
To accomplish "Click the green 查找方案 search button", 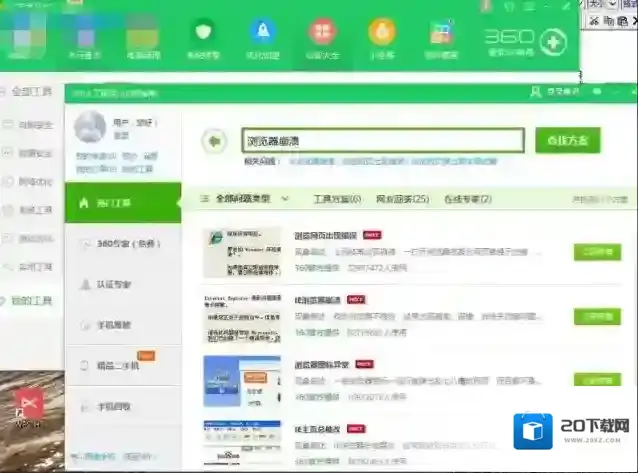I will point(567,140).
